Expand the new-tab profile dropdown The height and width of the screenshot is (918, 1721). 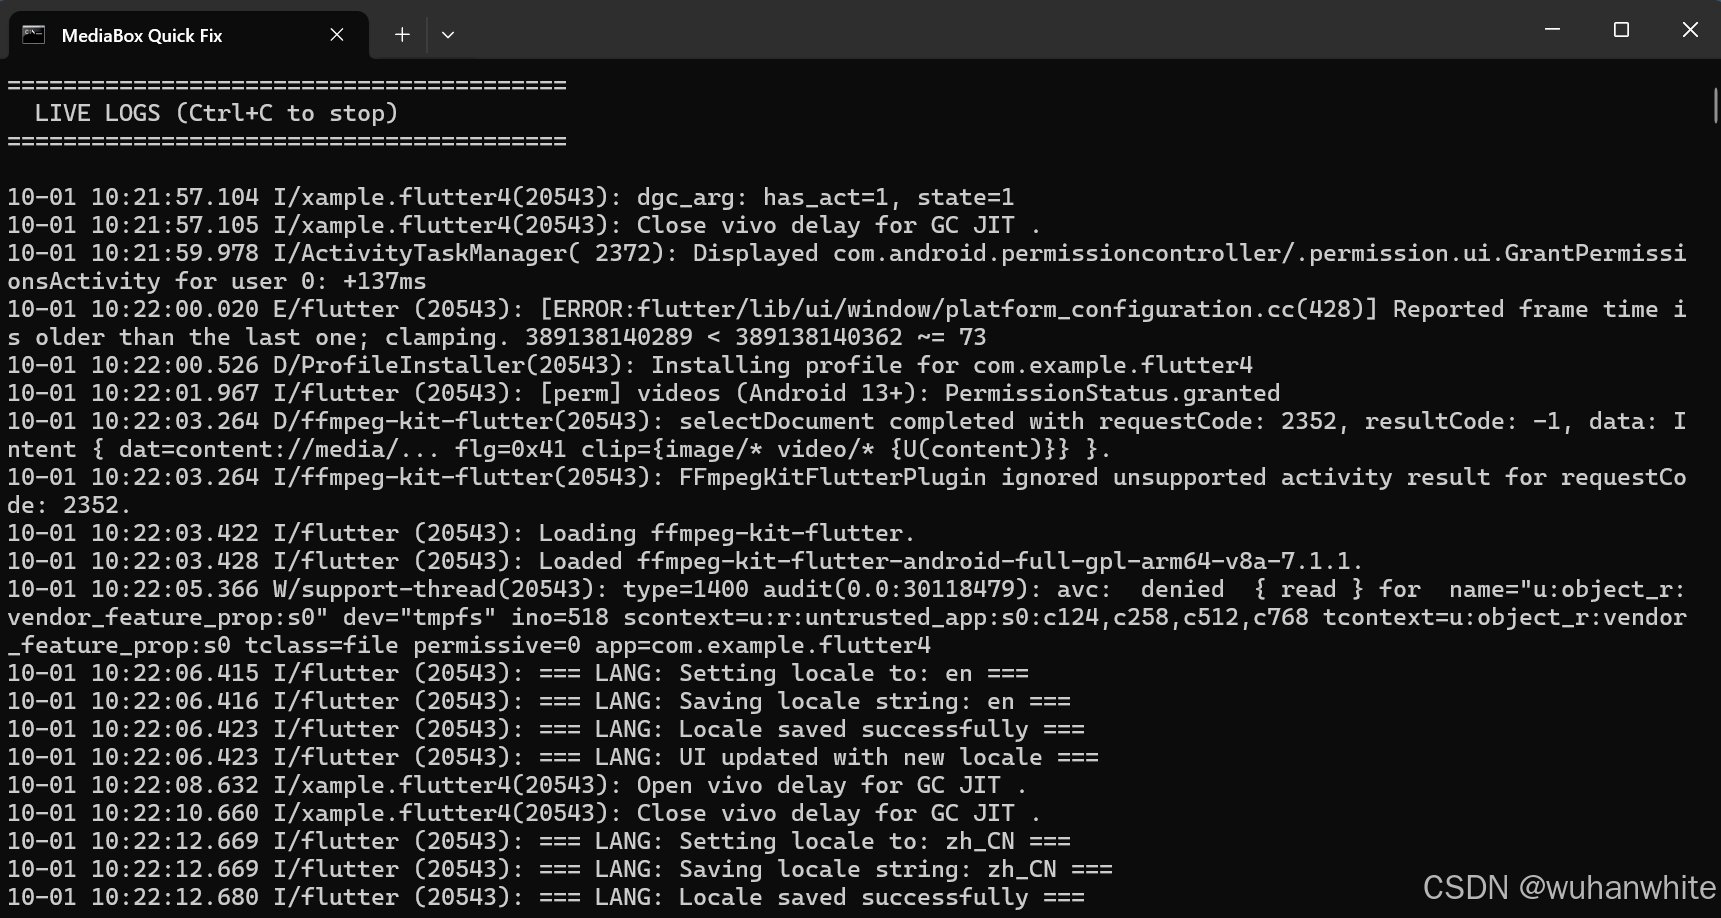tap(448, 35)
